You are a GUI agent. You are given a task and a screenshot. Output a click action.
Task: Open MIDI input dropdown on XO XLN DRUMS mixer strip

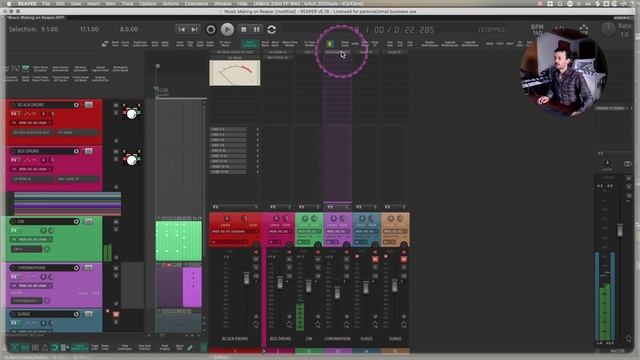(x=235, y=231)
